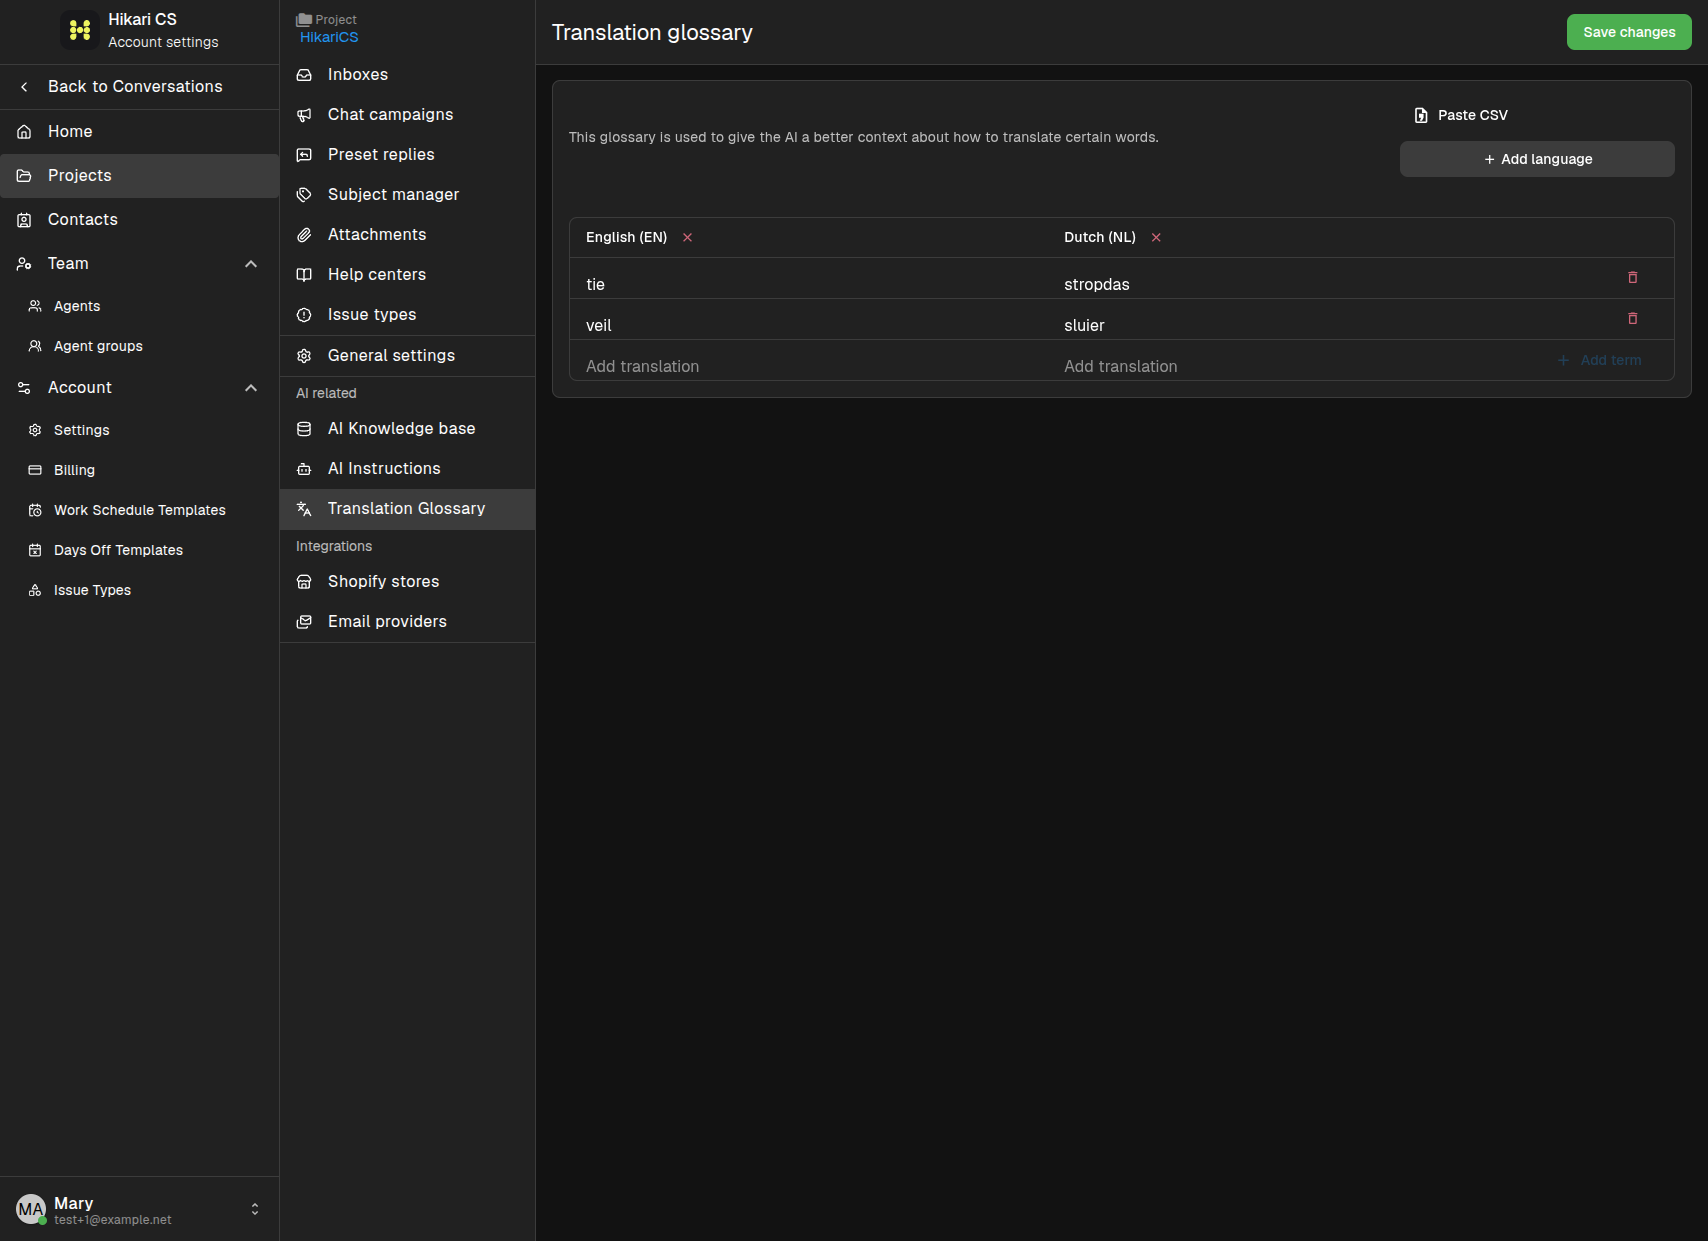
Task: Delete the 'veil' glossary row
Action: click(x=1632, y=318)
